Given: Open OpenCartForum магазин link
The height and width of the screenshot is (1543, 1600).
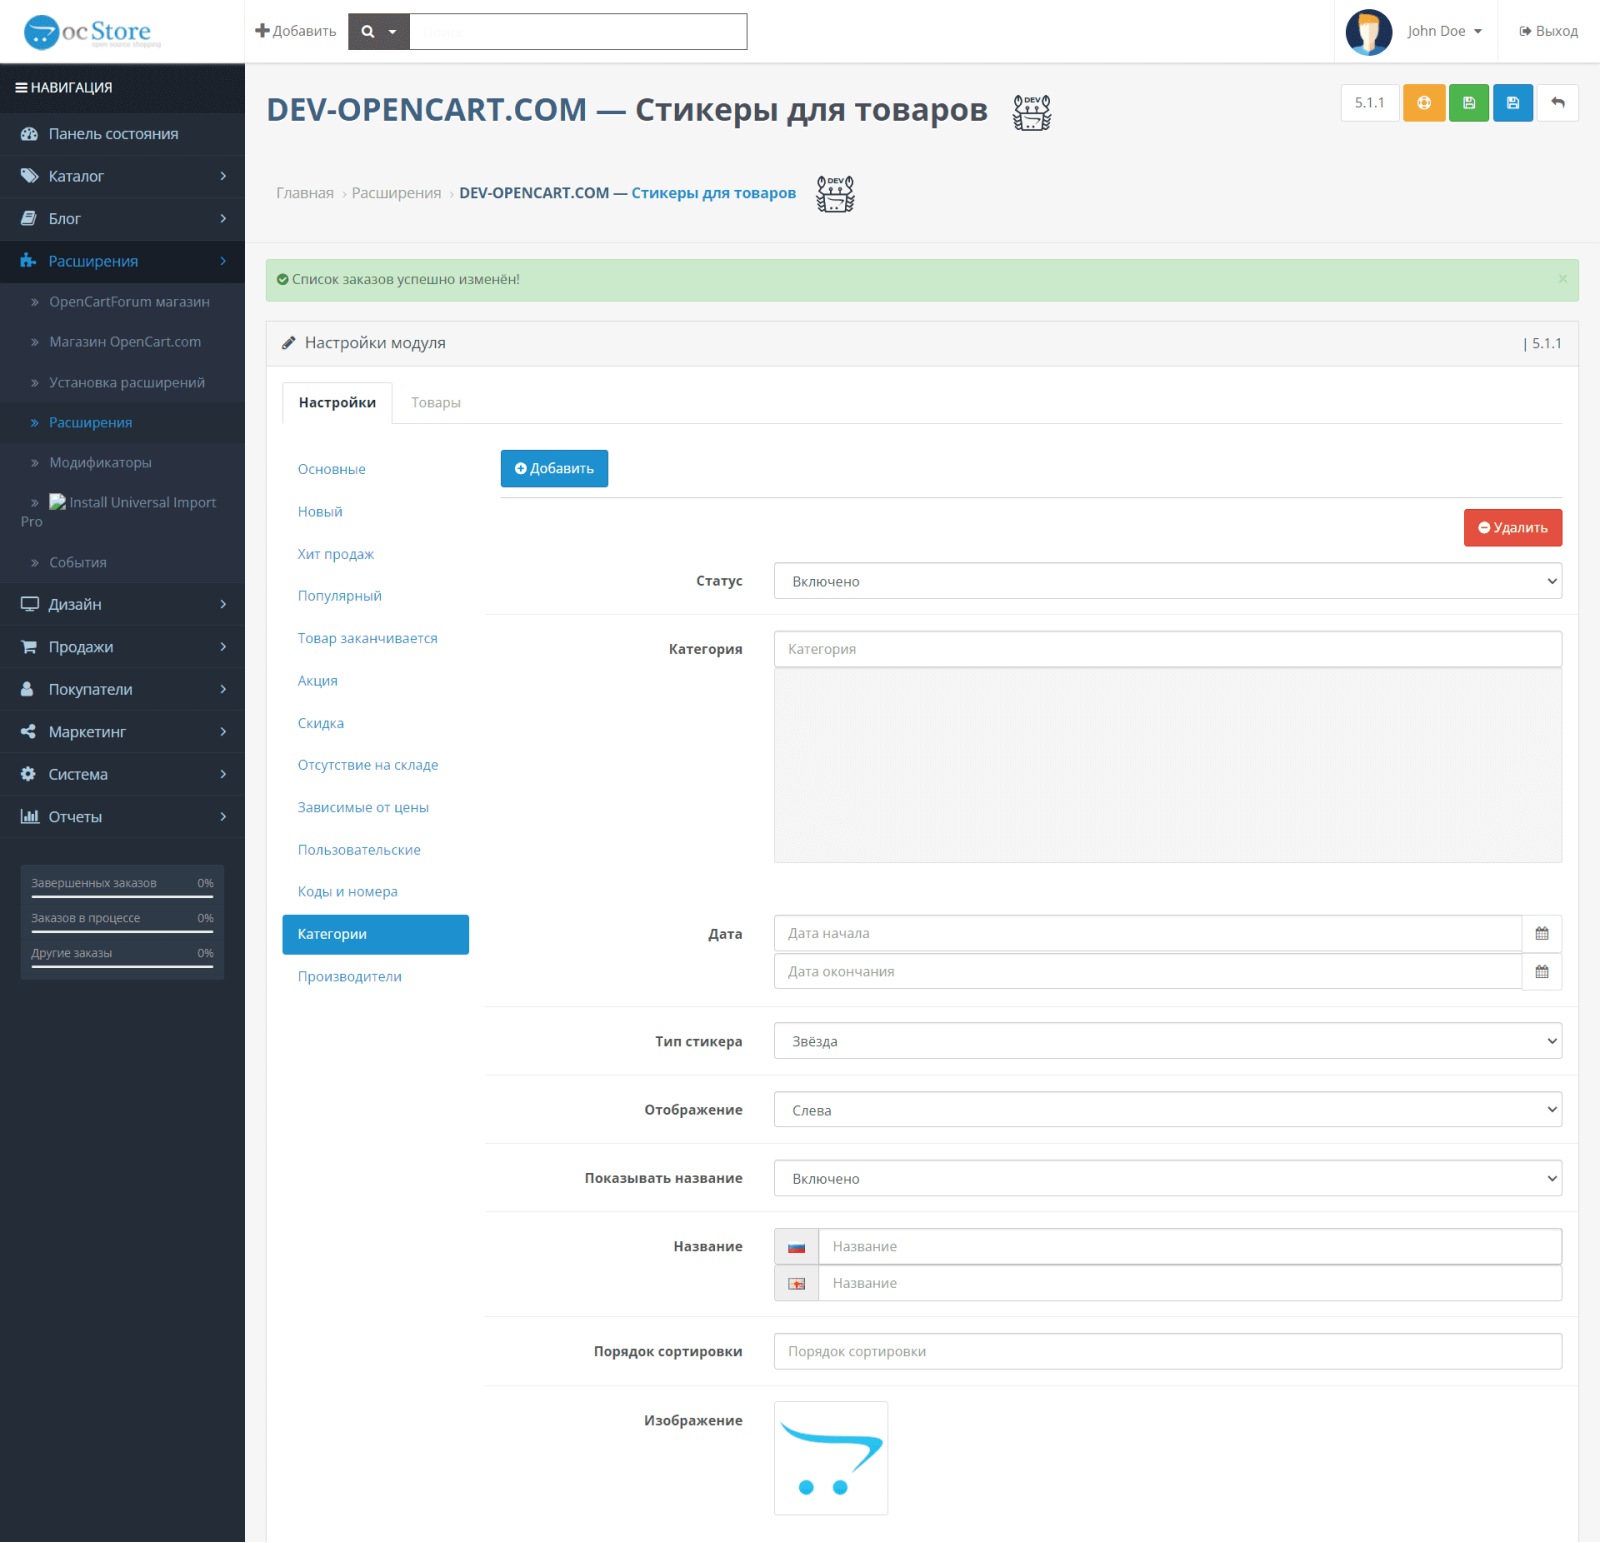Looking at the screenshot, I should tap(122, 302).
